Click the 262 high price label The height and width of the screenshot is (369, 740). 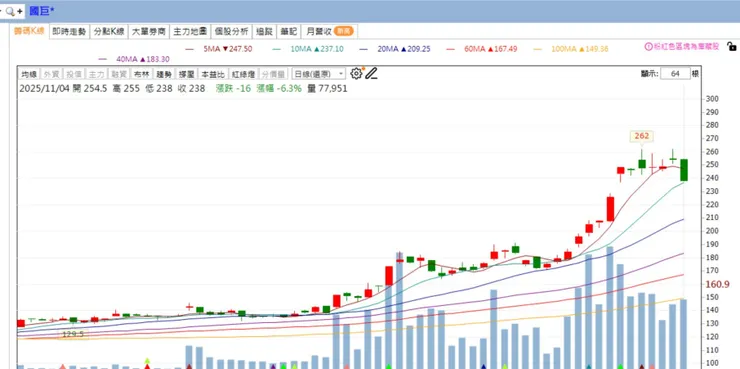click(x=642, y=136)
